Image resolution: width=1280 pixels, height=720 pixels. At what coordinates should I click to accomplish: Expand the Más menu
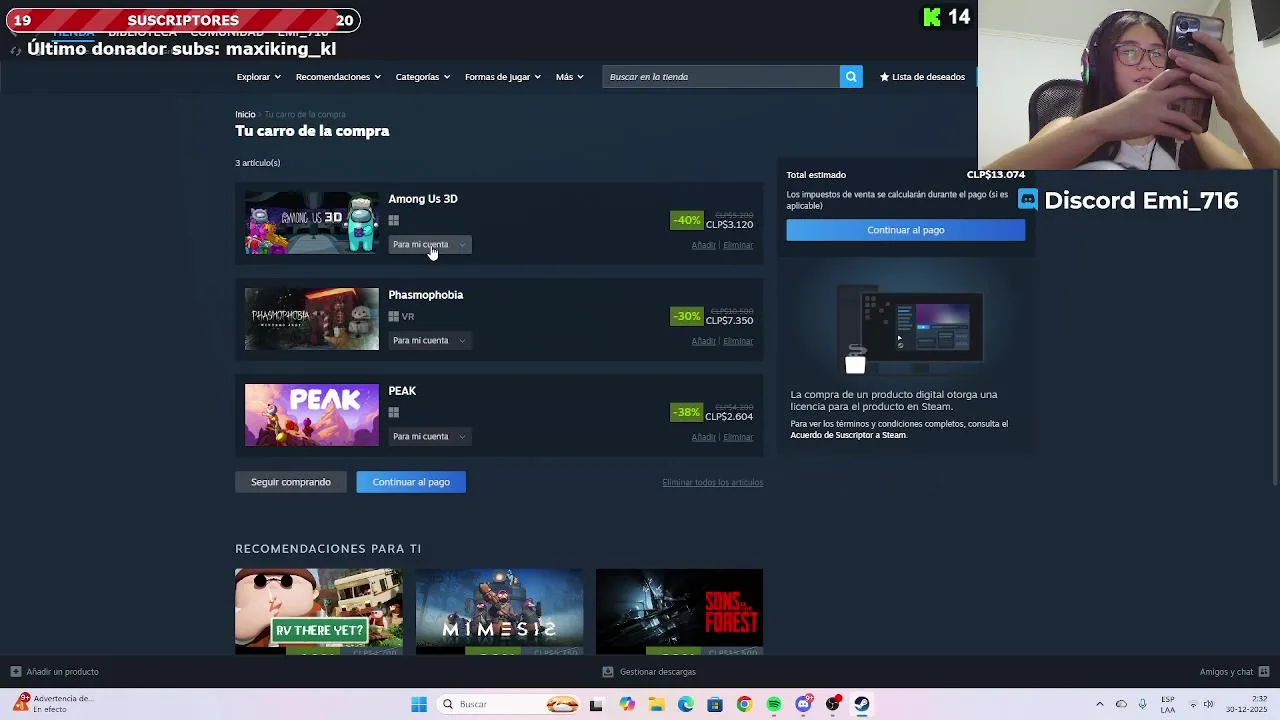tap(569, 77)
